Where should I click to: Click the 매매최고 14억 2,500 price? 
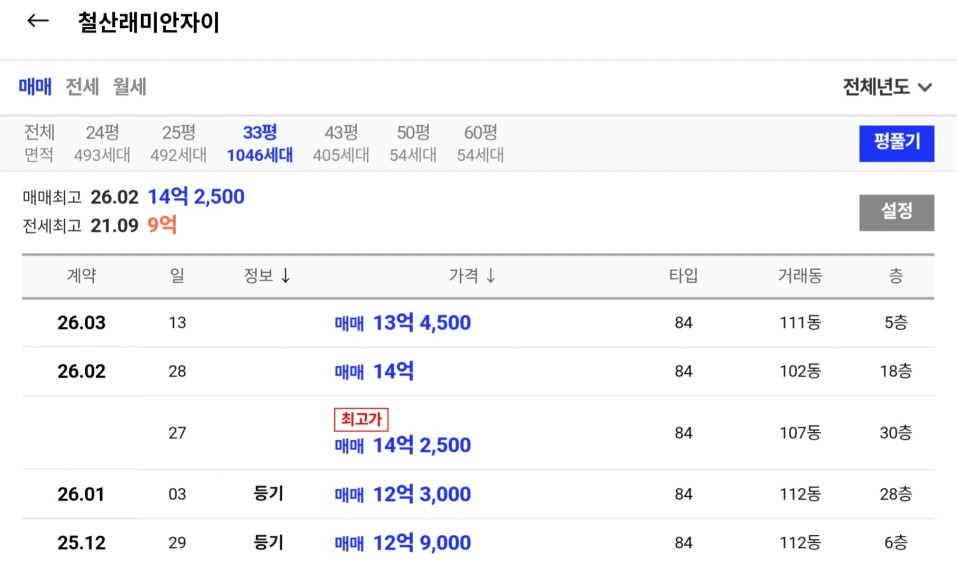196,197
